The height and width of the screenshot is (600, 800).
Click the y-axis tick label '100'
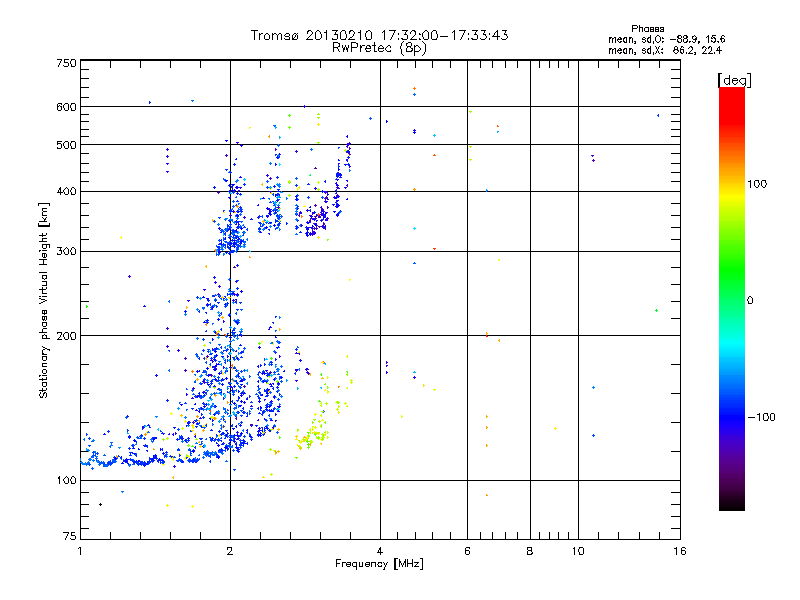click(x=66, y=480)
